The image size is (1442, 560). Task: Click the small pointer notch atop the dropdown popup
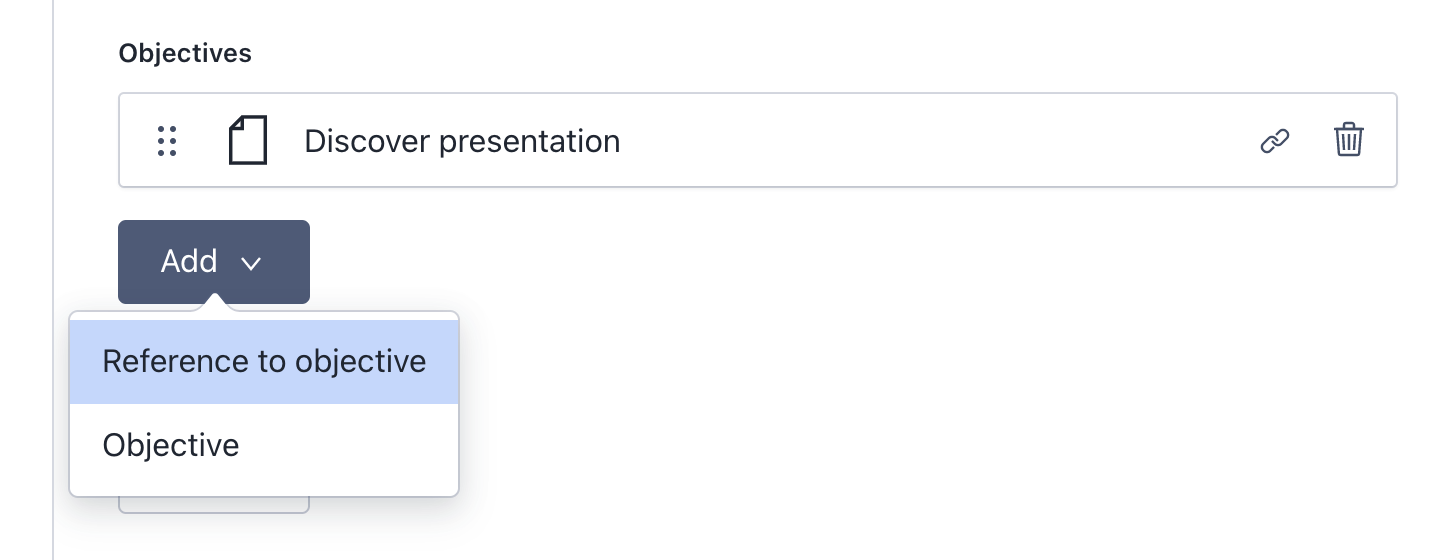tap(214, 303)
